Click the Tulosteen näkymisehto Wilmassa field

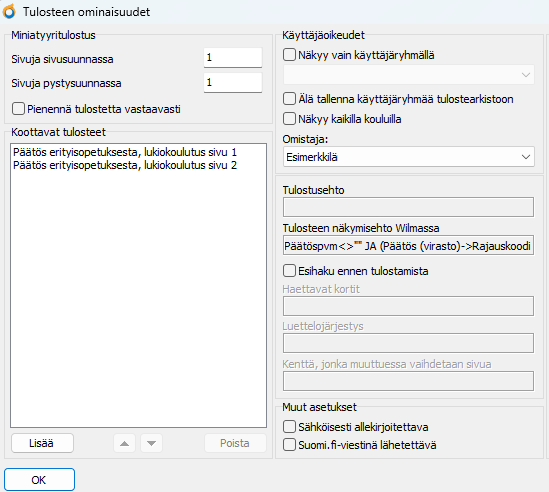(408, 245)
